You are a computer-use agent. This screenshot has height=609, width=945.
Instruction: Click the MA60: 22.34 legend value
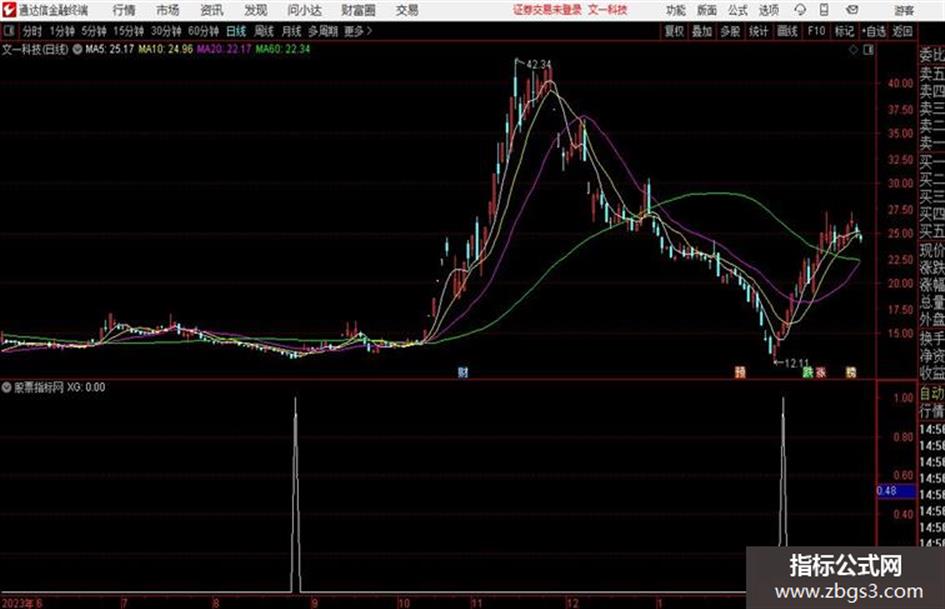pos(283,49)
